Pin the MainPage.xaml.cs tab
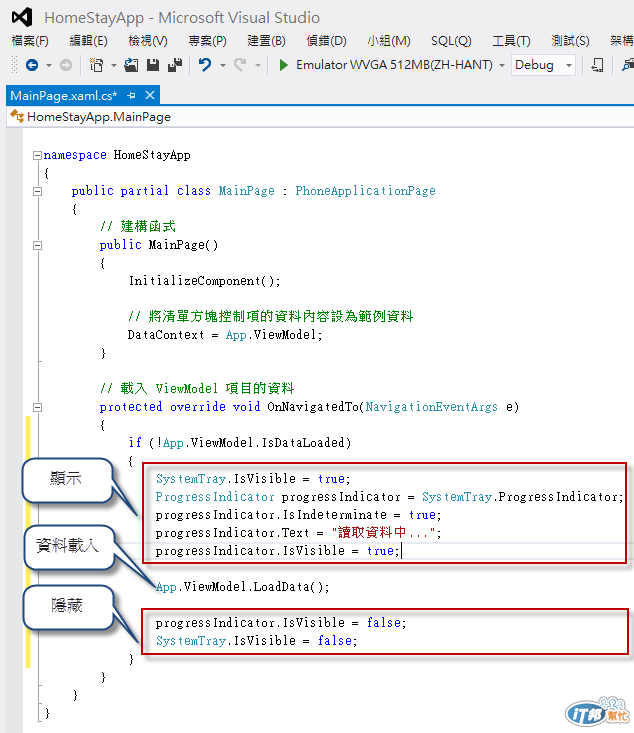 coord(131,95)
